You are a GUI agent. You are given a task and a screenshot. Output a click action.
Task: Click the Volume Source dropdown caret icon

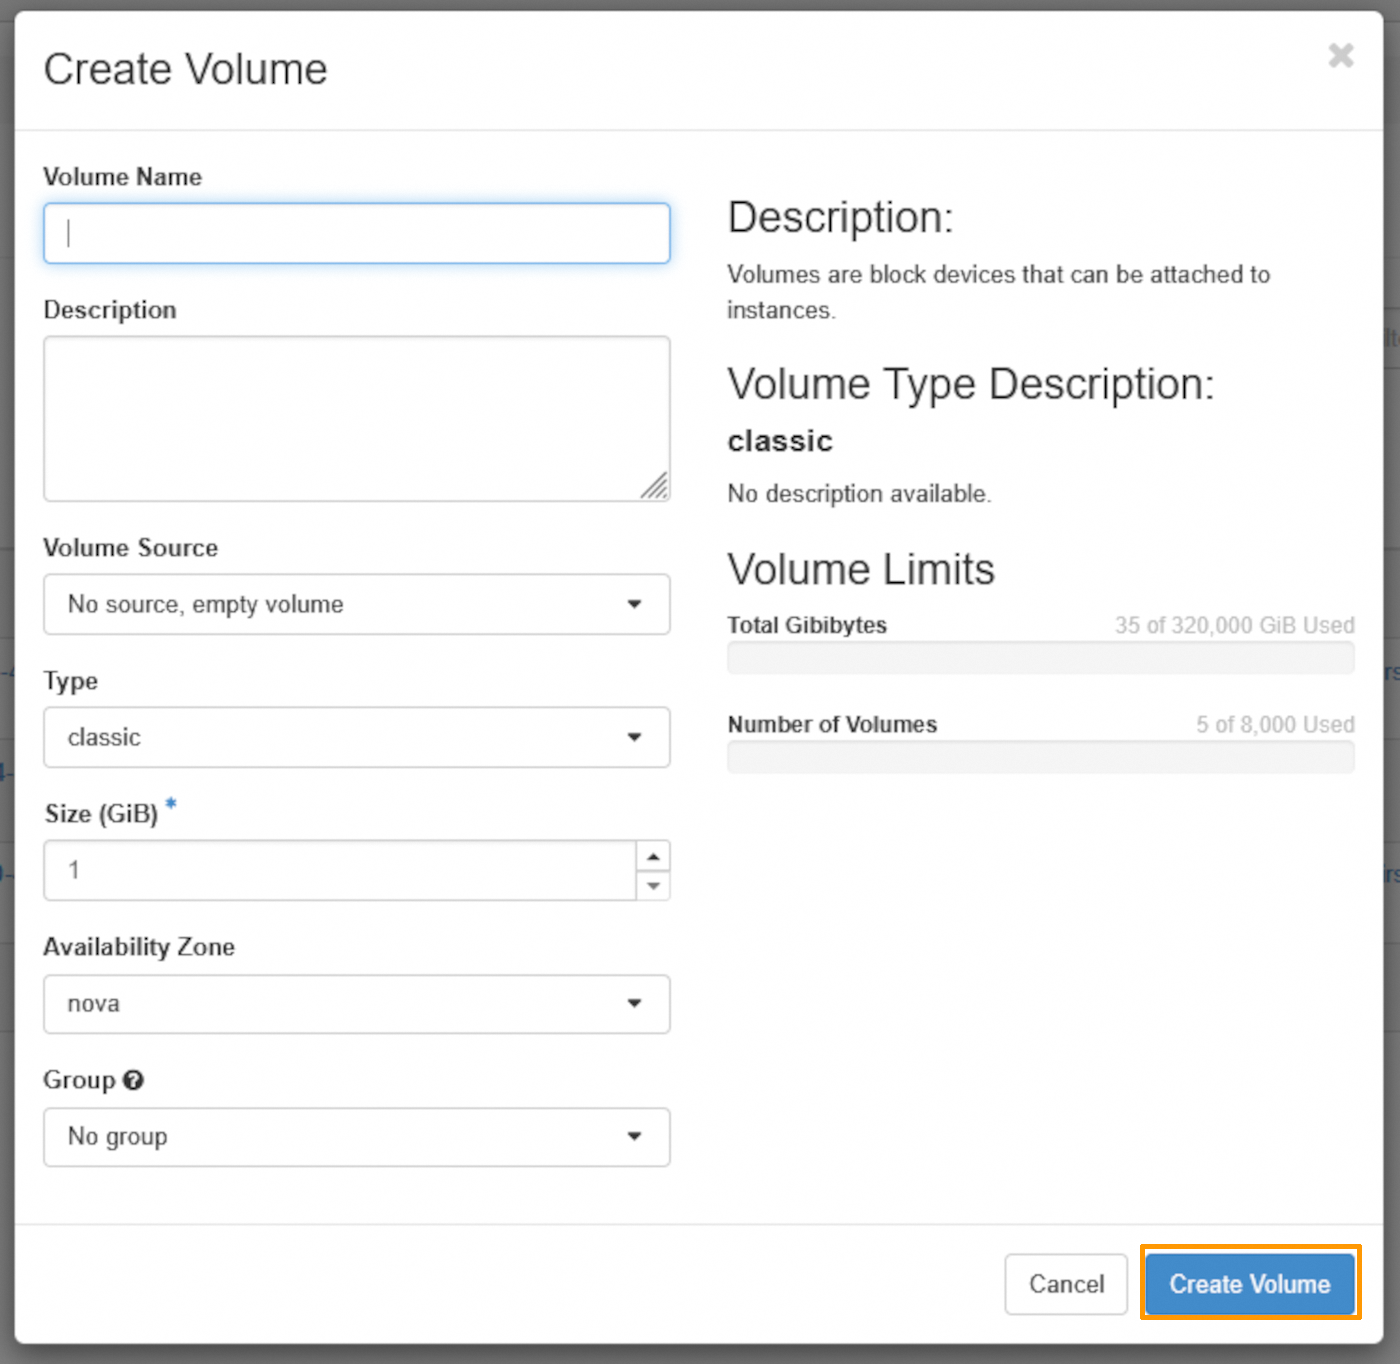coord(635,604)
